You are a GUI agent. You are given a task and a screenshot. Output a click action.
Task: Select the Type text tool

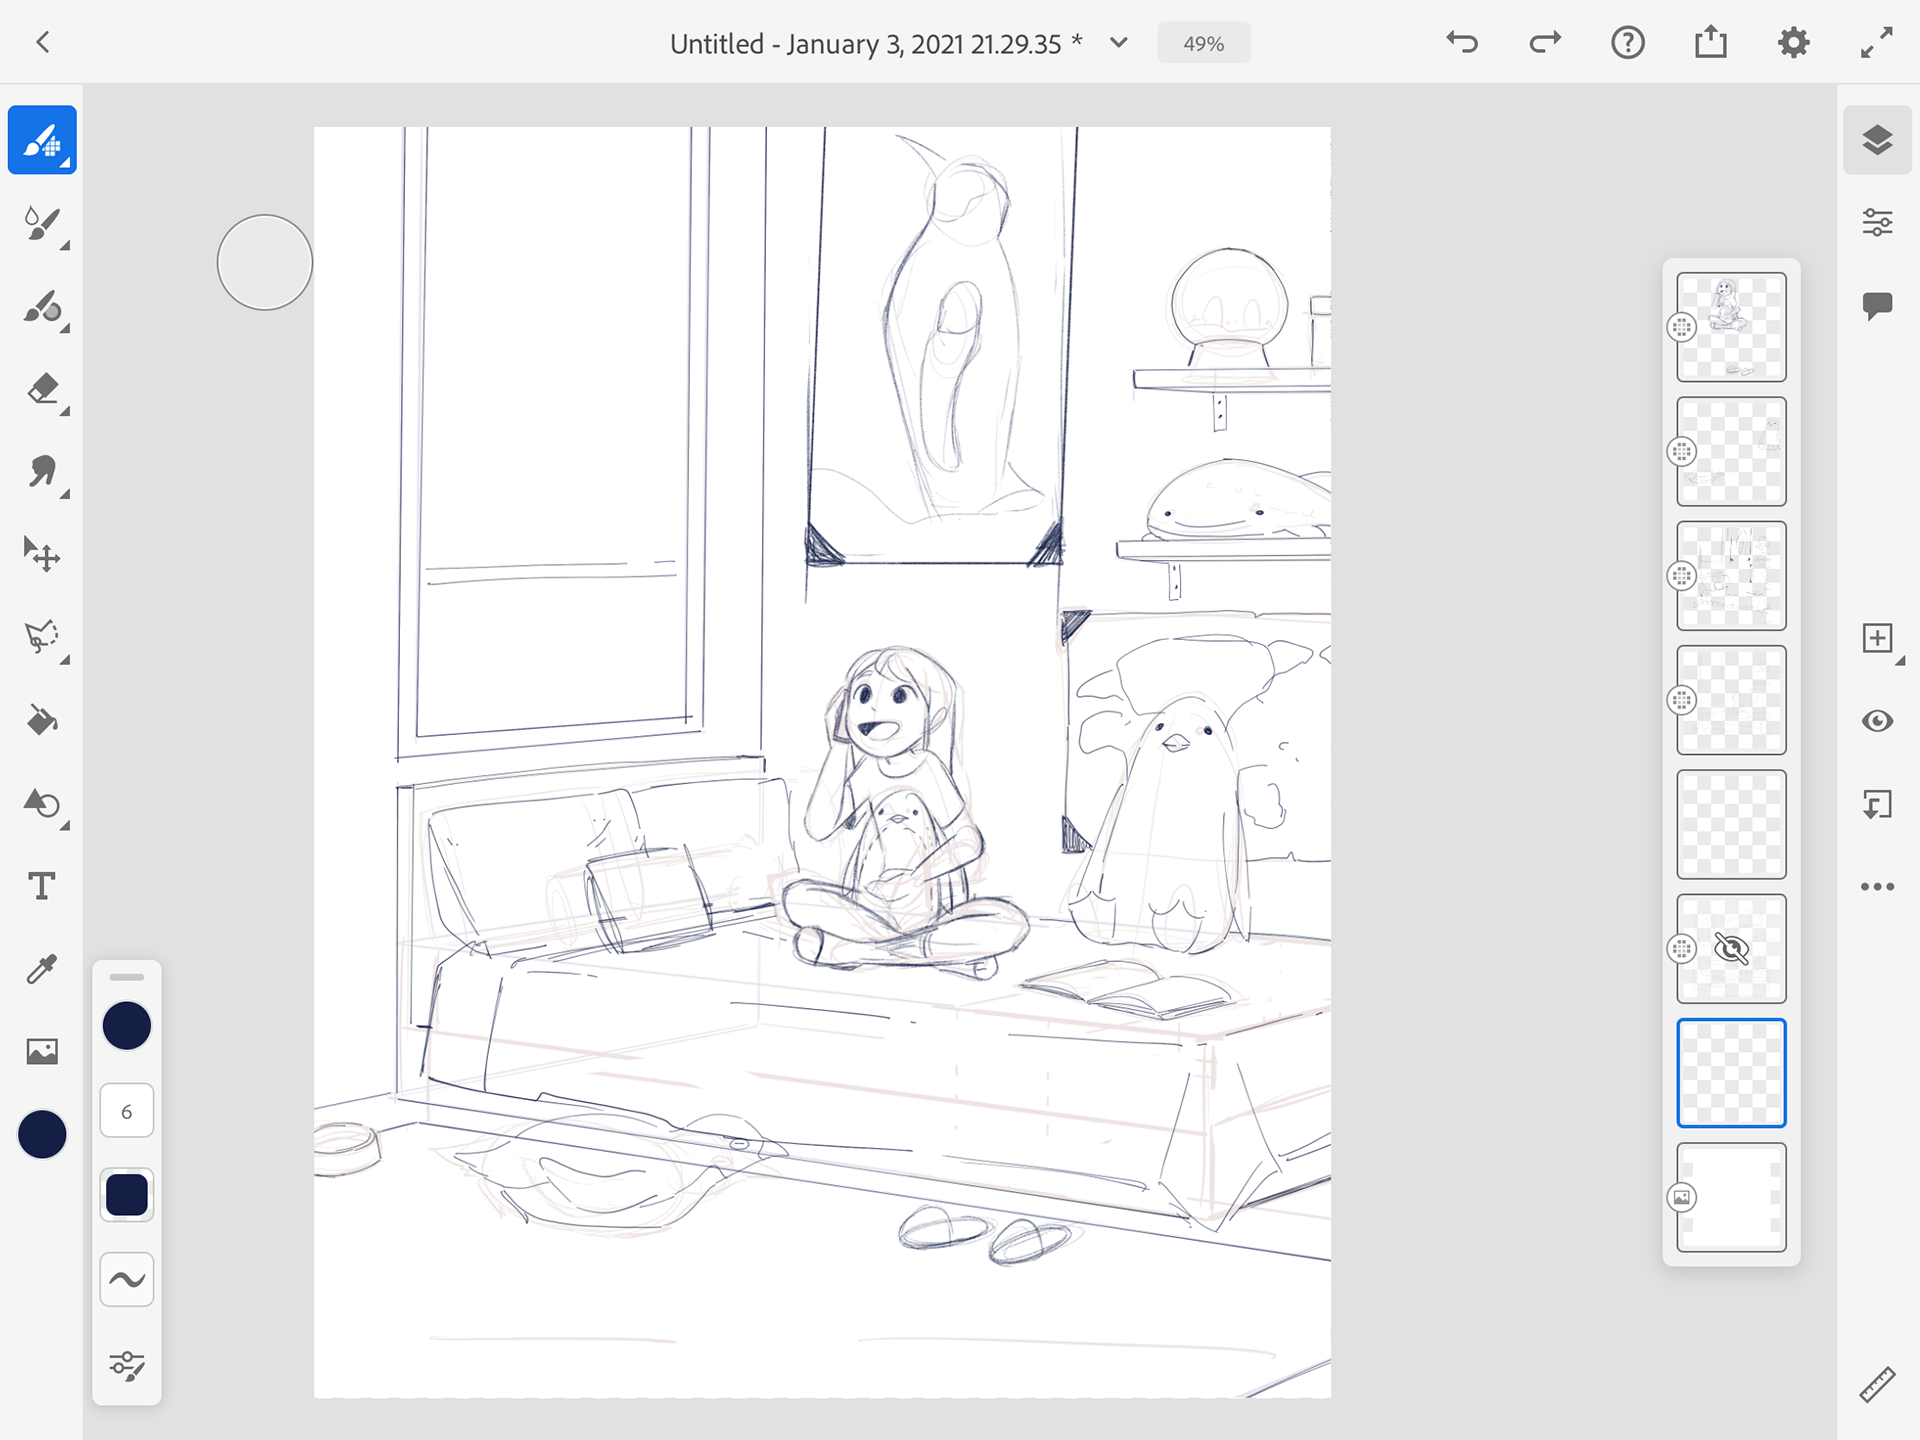tap(42, 886)
